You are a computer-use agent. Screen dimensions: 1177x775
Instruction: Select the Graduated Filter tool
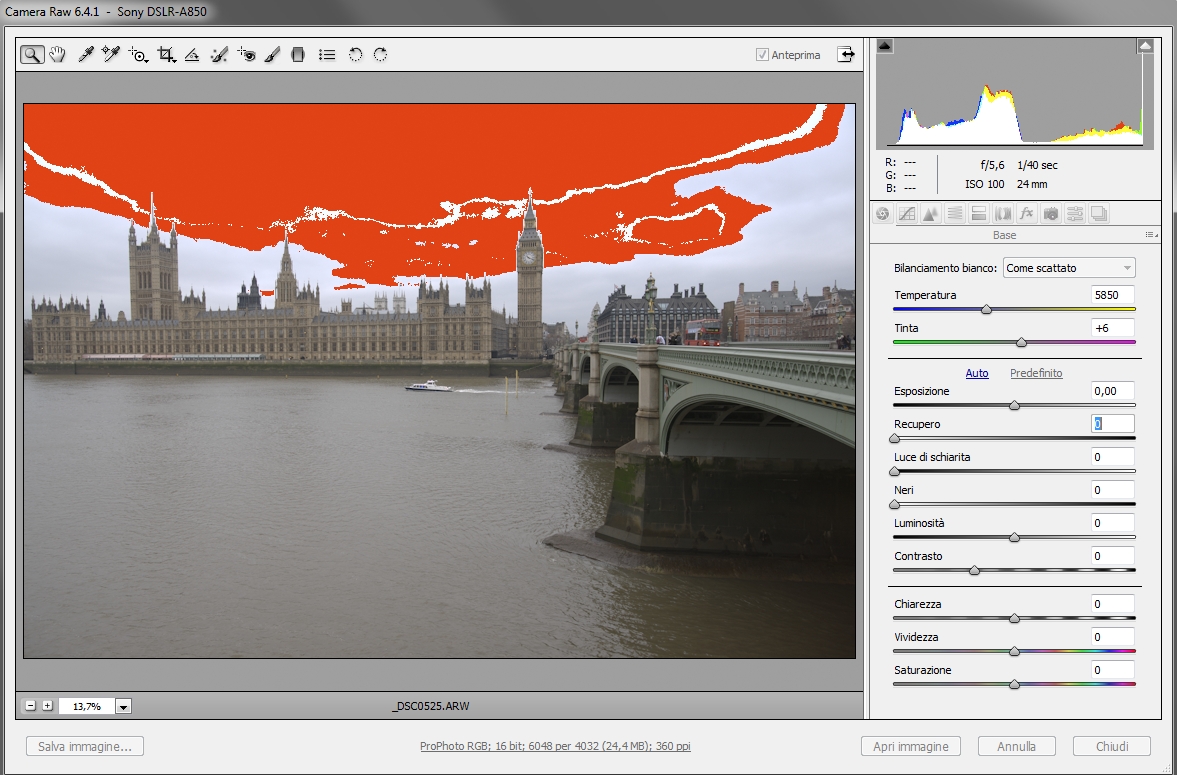click(x=298, y=55)
